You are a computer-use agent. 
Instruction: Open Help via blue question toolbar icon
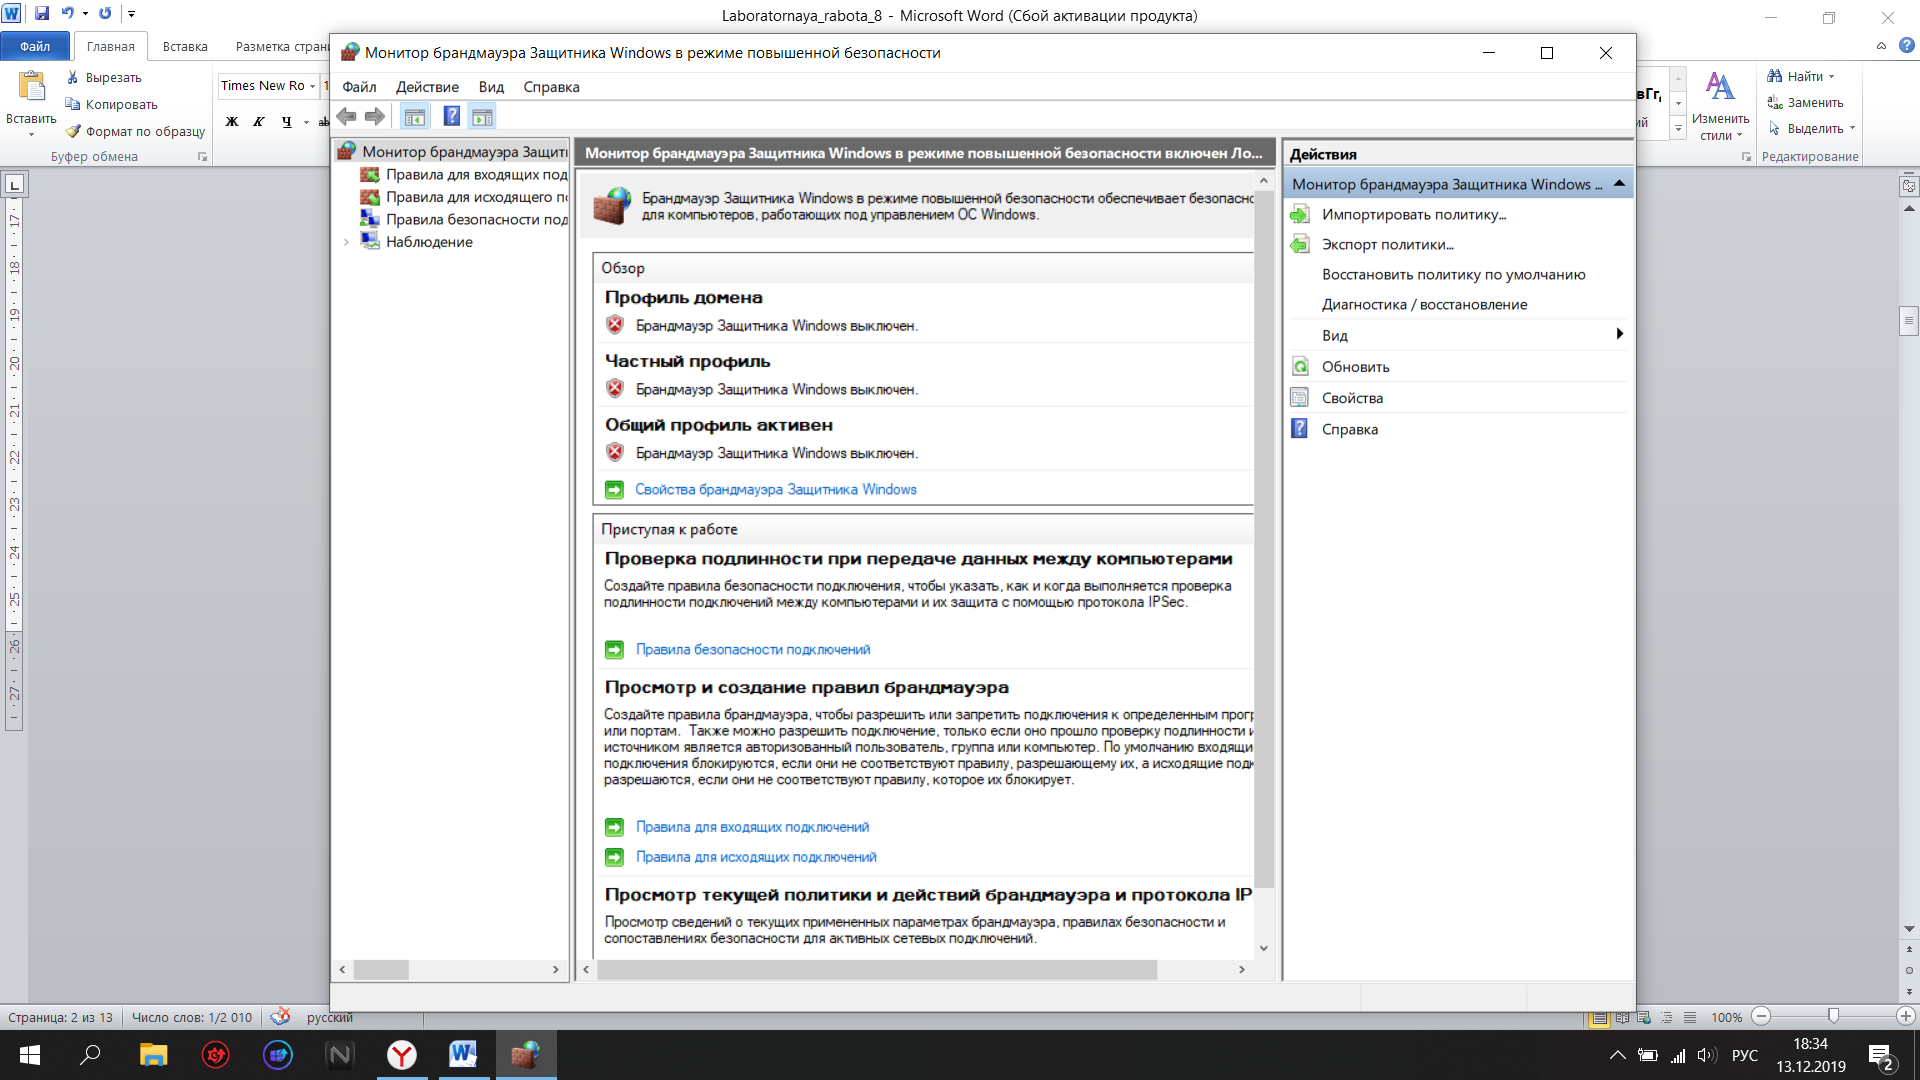pos(452,117)
